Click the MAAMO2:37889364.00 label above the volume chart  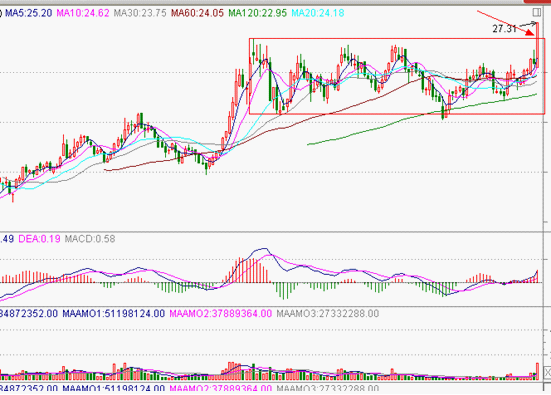tap(221, 313)
